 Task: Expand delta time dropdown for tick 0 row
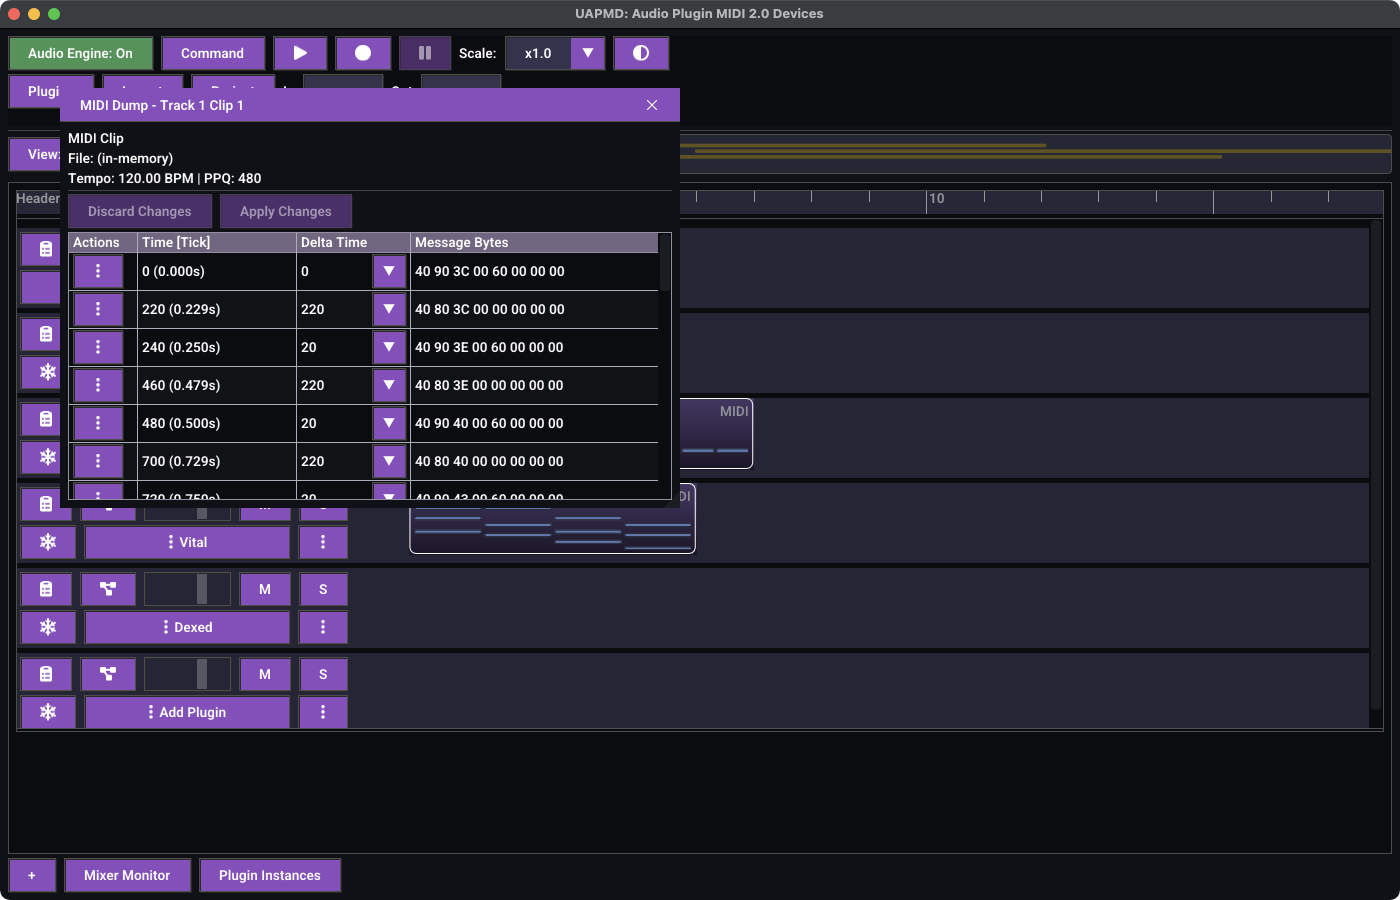389,271
